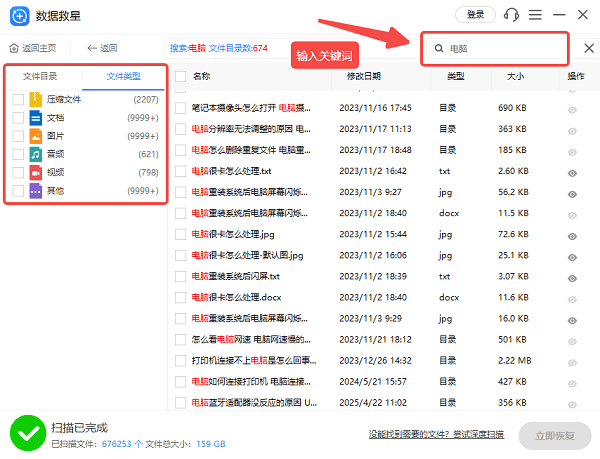Click the orange 图片 picture icon
The width and height of the screenshot is (600, 459).
[35, 136]
